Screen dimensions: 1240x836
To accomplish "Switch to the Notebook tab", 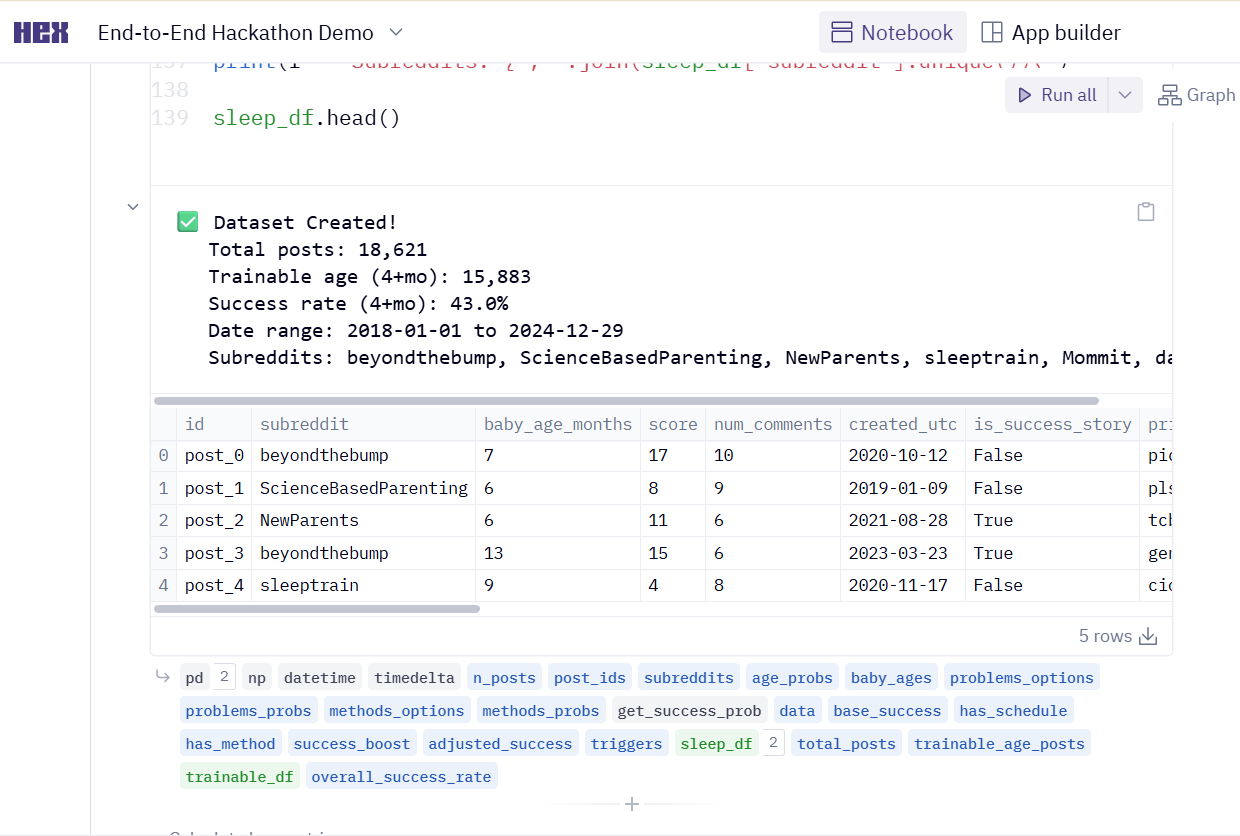I will [x=892, y=32].
